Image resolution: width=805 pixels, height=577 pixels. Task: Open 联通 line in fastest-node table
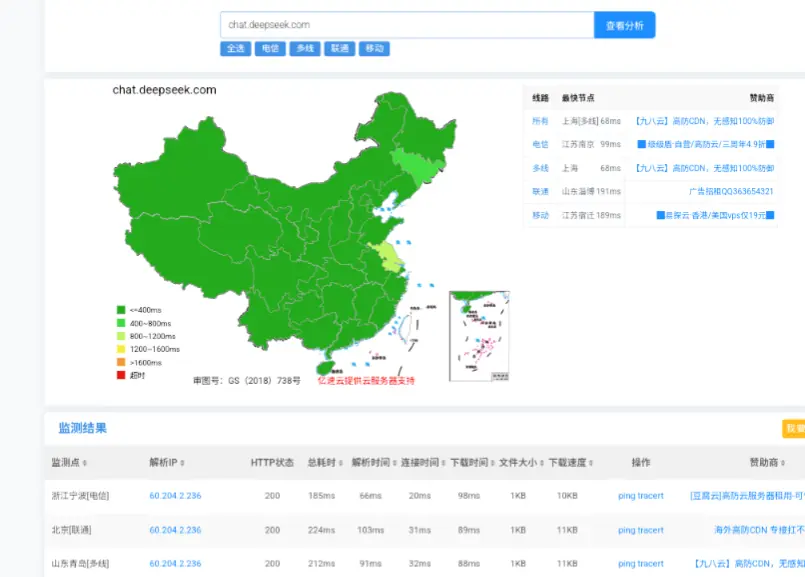point(540,191)
